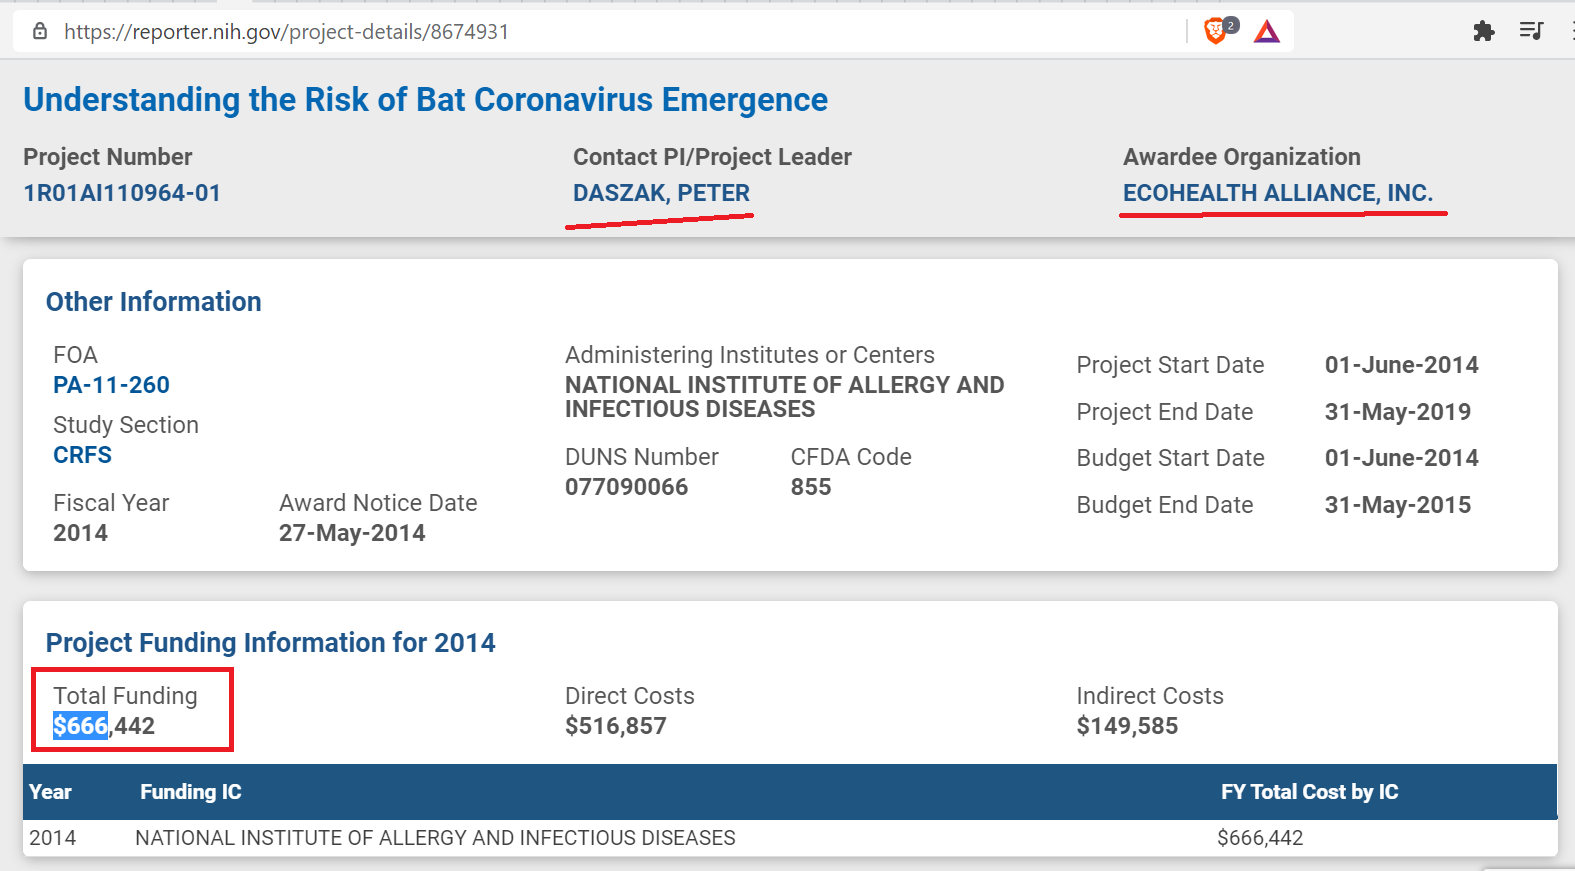Click the CRFS study section link
This screenshot has width=1575, height=871.
82,455
